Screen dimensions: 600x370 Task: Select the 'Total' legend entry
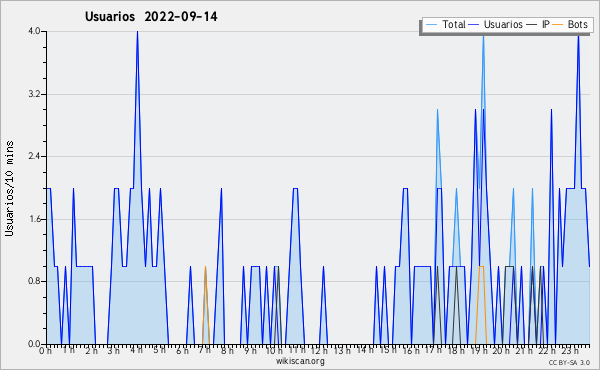tap(454, 24)
